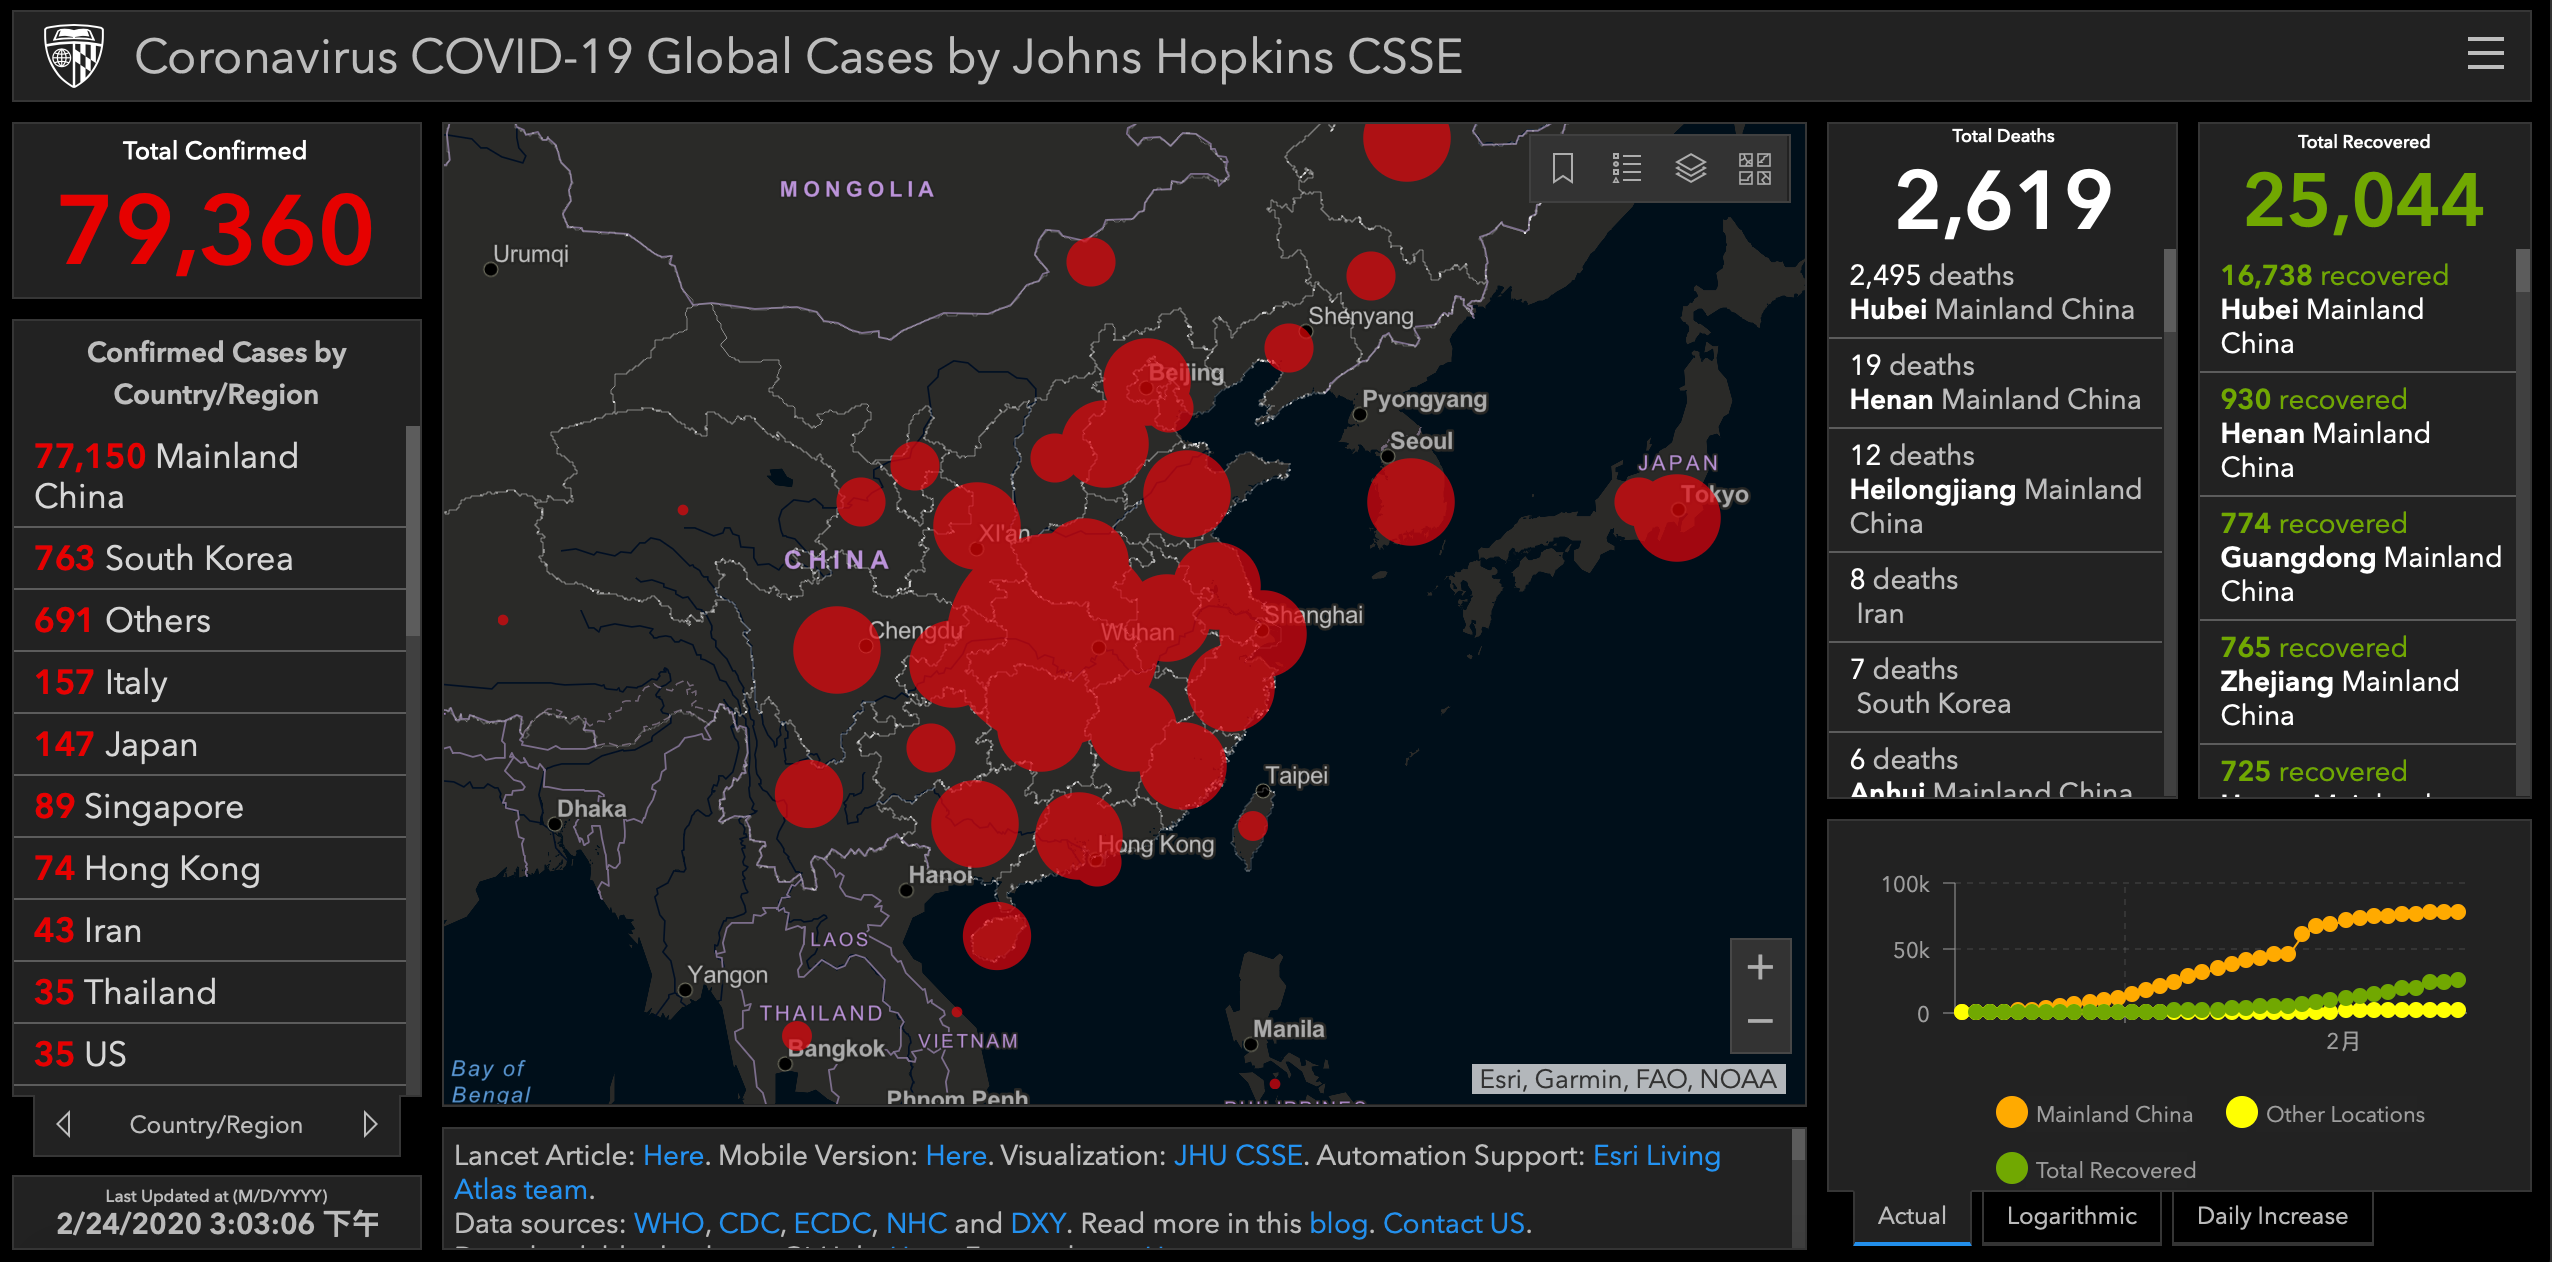Click the Total Confirmed 79,360 figure
This screenshot has height=1262, width=2552.
[215, 230]
